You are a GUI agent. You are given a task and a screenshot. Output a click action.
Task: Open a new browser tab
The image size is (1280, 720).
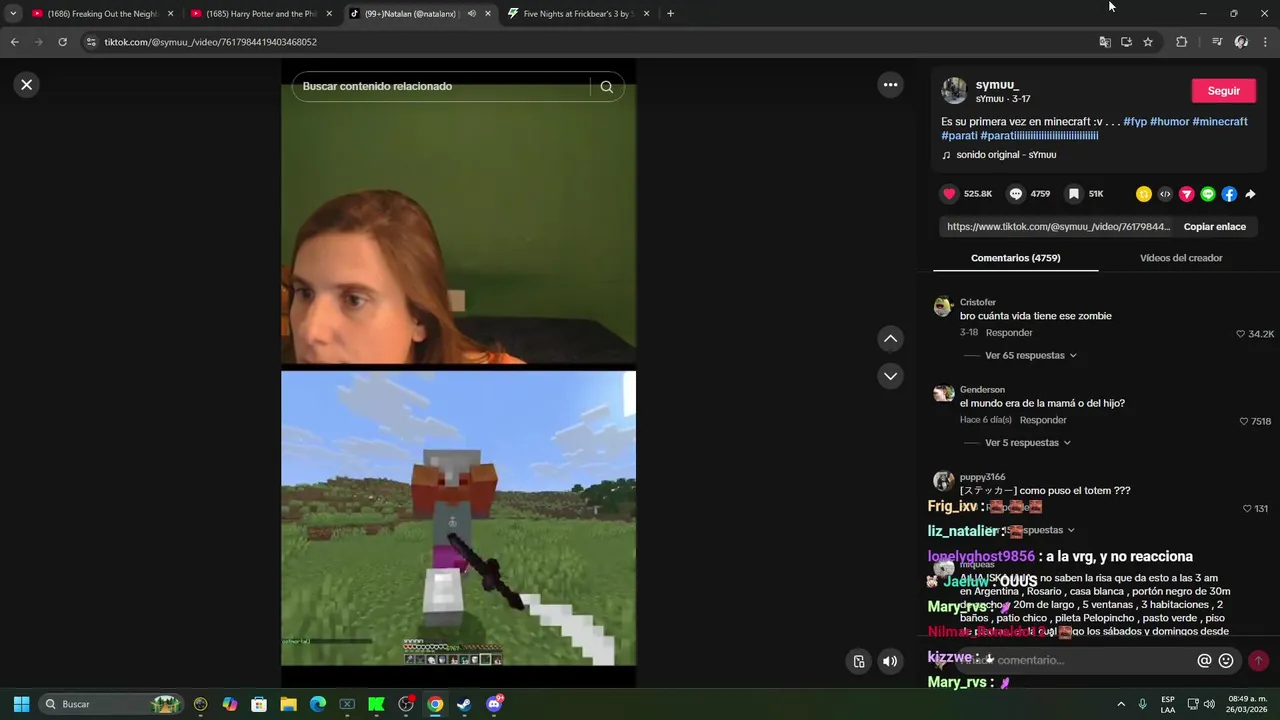tap(670, 14)
